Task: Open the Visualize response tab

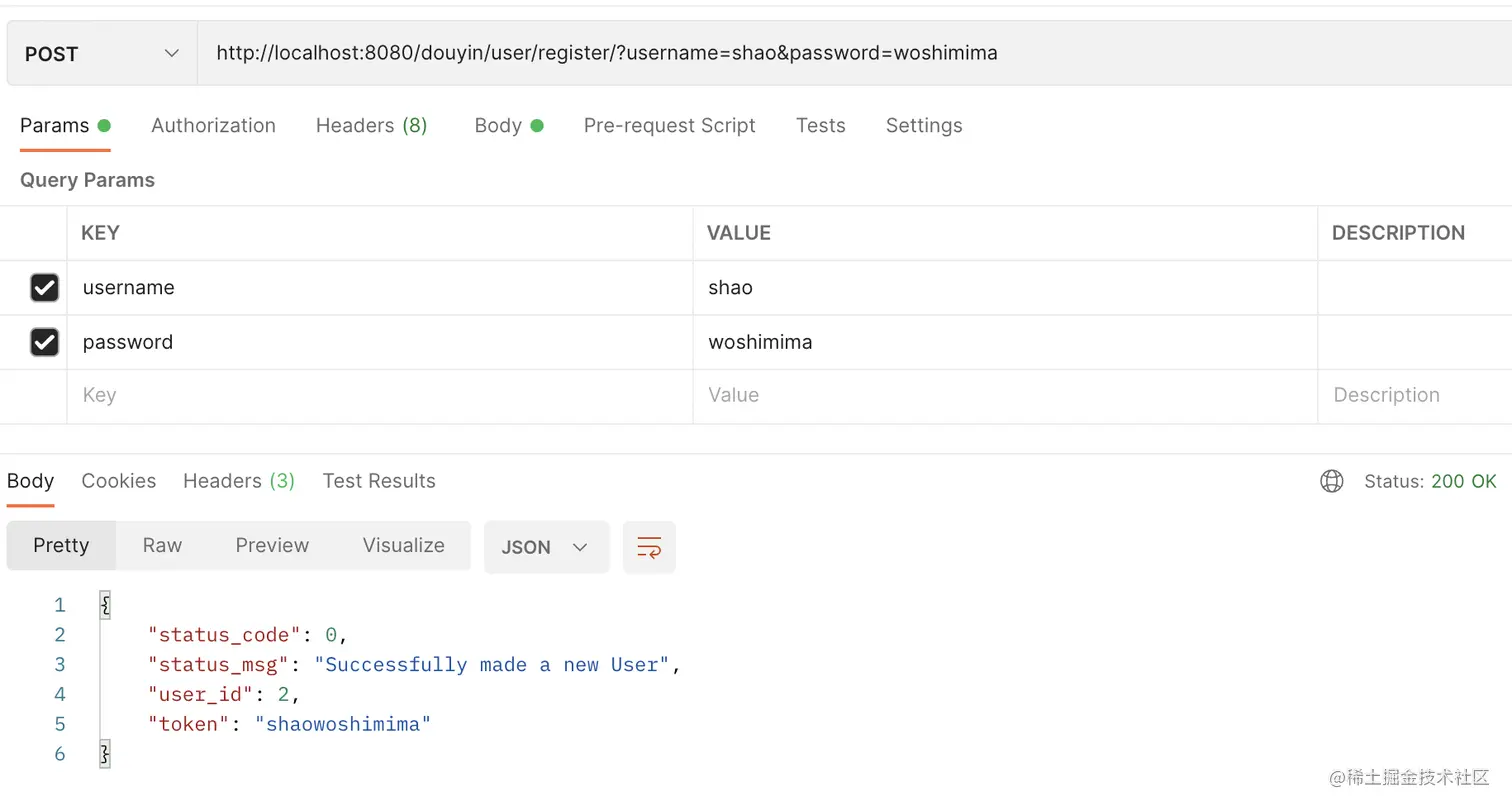Action: click(403, 545)
